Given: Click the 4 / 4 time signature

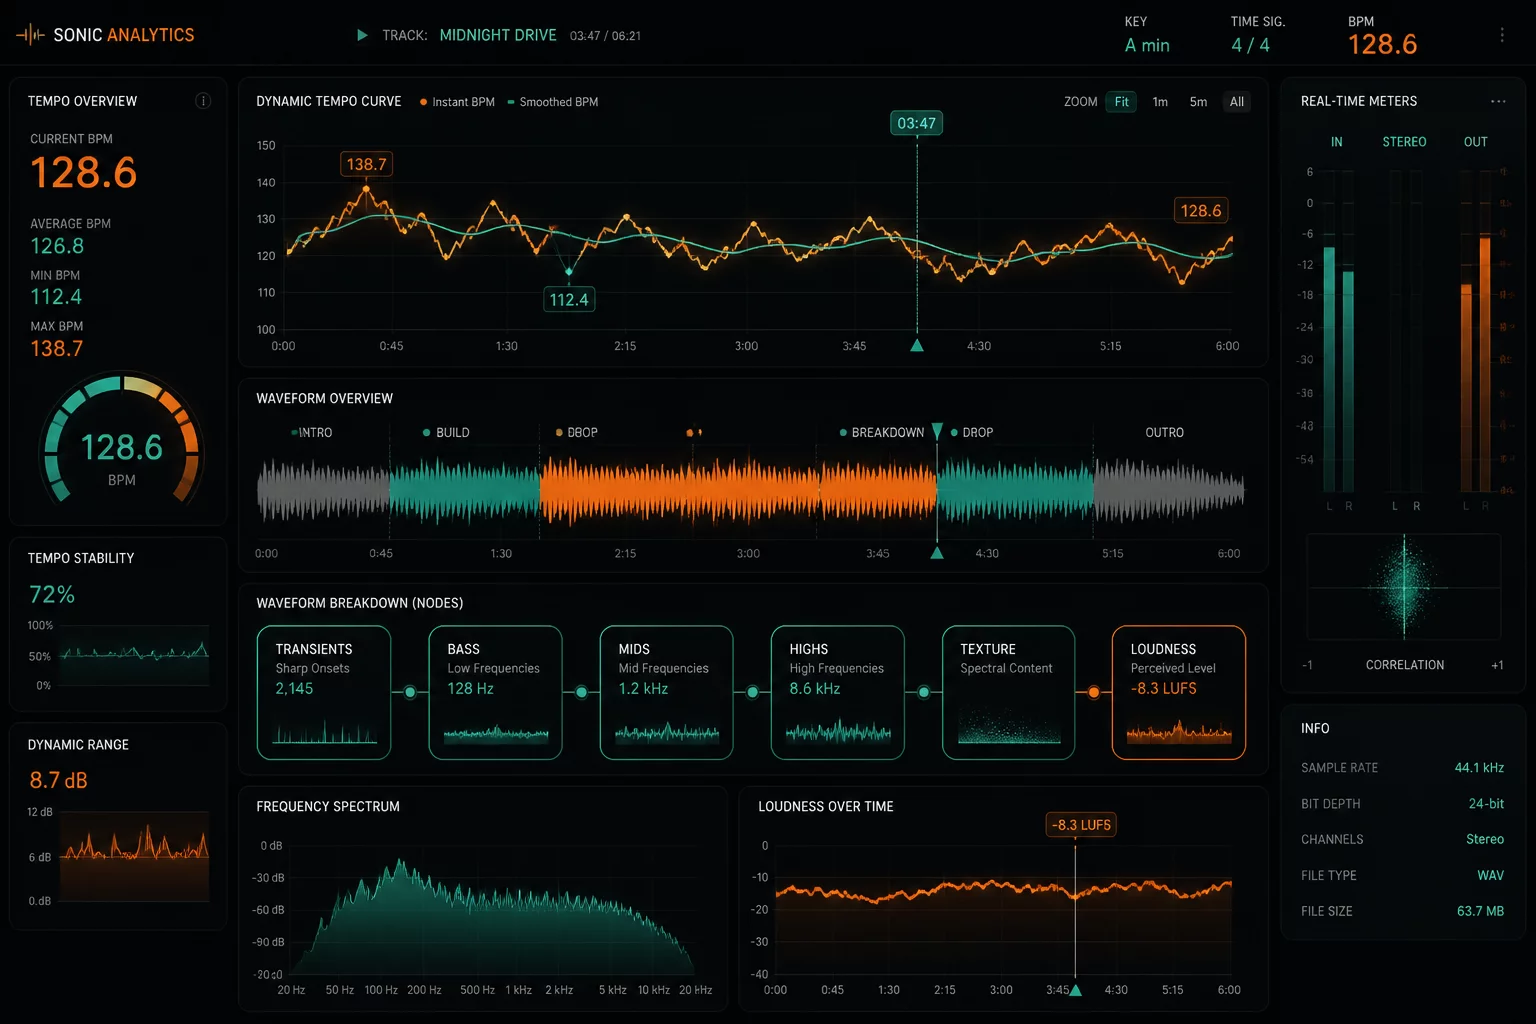Looking at the screenshot, I should pyautogui.click(x=1250, y=45).
